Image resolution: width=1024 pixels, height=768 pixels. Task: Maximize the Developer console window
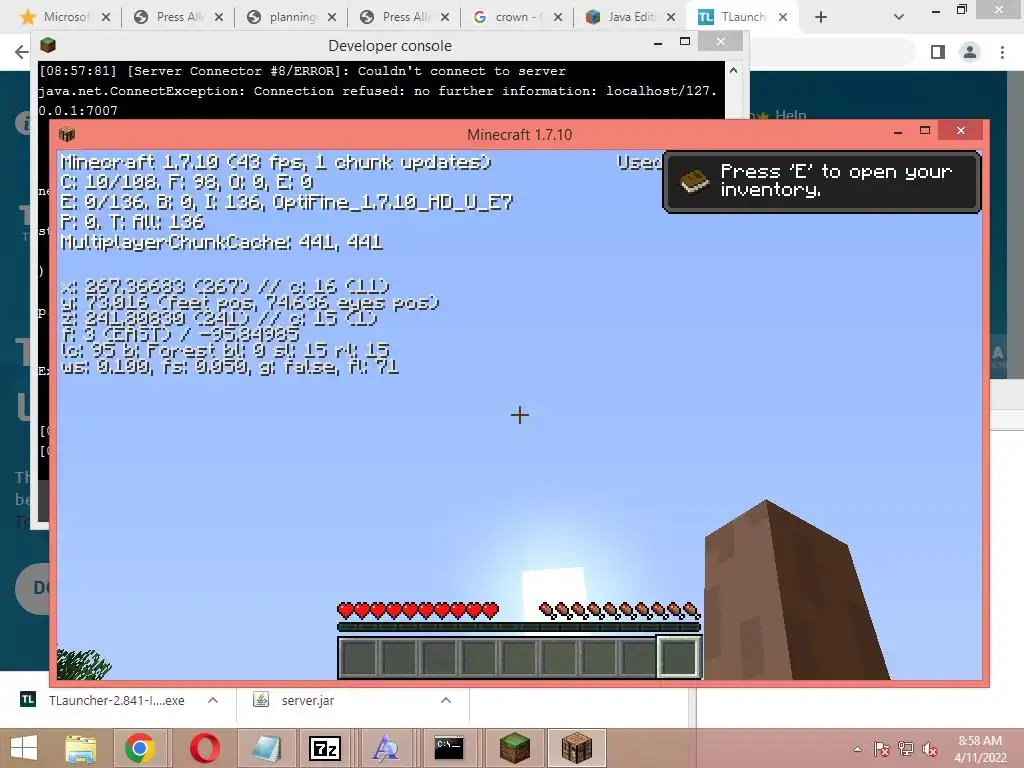[x=685, y=42]
